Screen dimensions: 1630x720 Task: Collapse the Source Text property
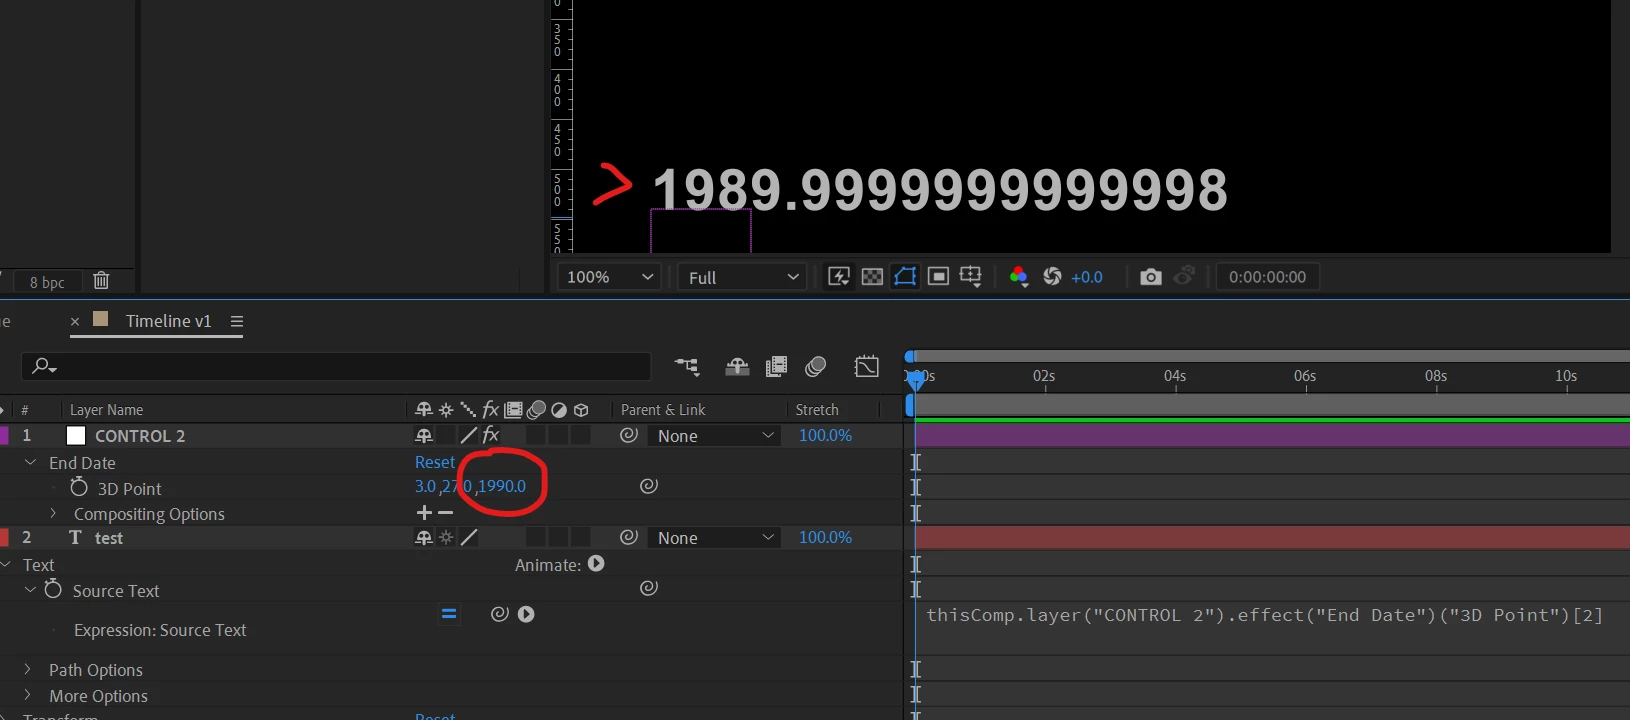[30, 590]
